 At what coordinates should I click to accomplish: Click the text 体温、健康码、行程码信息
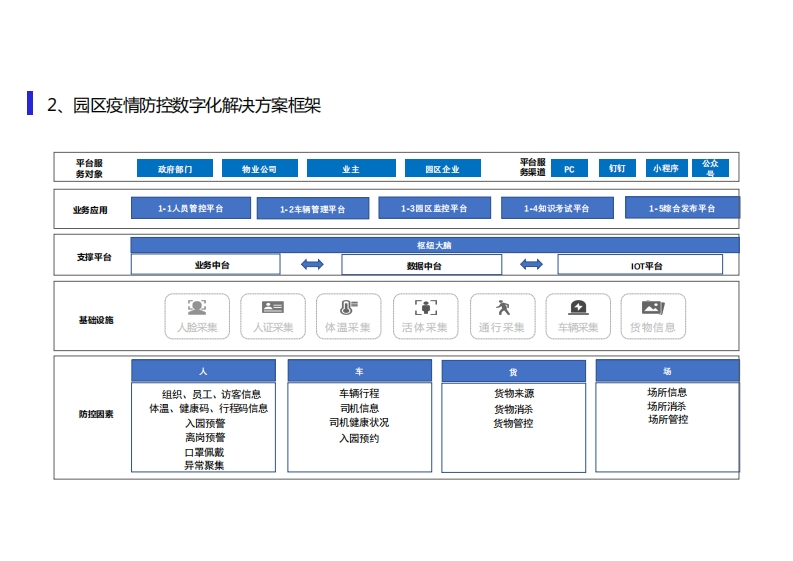tap(208, 408)
